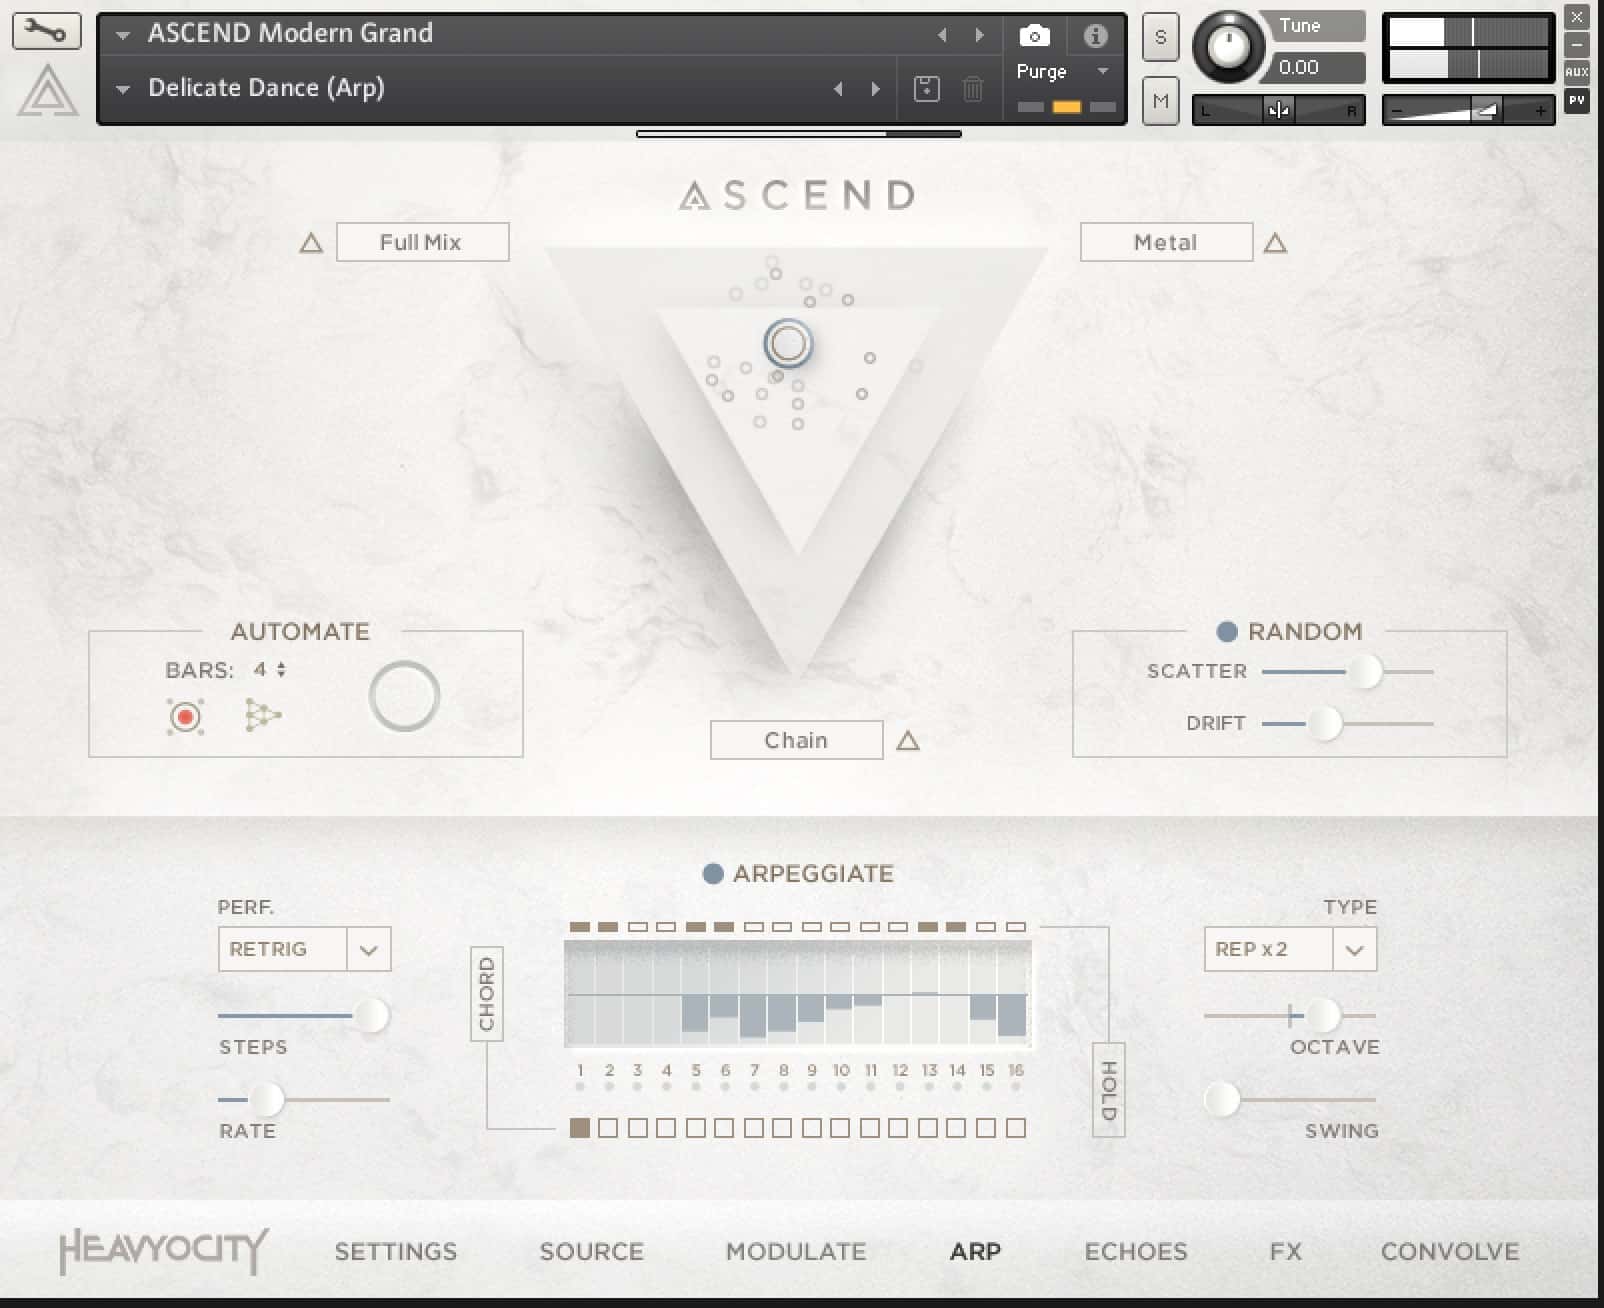Click the minus minimize view button at top right

(1576, 45)
